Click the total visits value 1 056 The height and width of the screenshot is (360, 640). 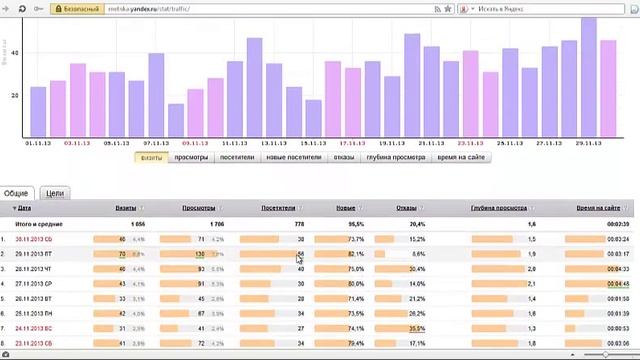pos(138,224)
